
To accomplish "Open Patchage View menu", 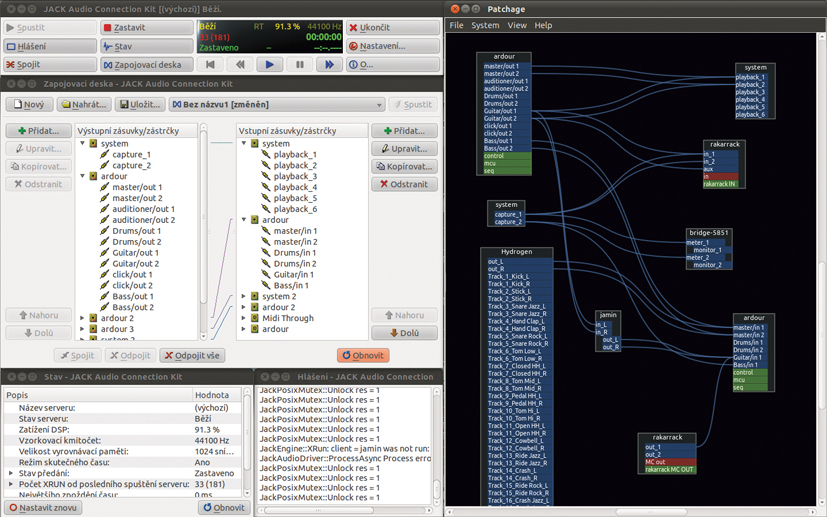I will tap(517, 25).
